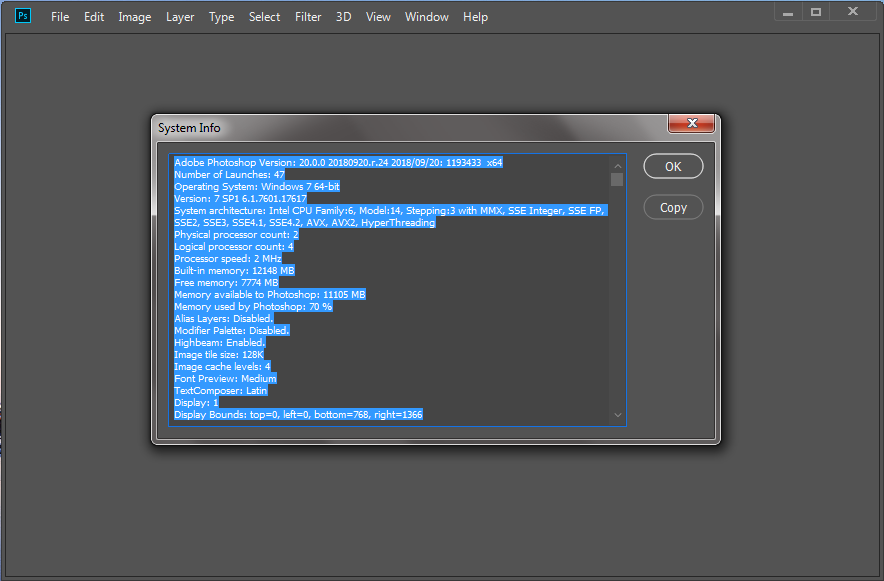The image size is (884, 581).
Task: Click 'Operating System: Windows 7 64-bit' line
Action: point(257,187)
